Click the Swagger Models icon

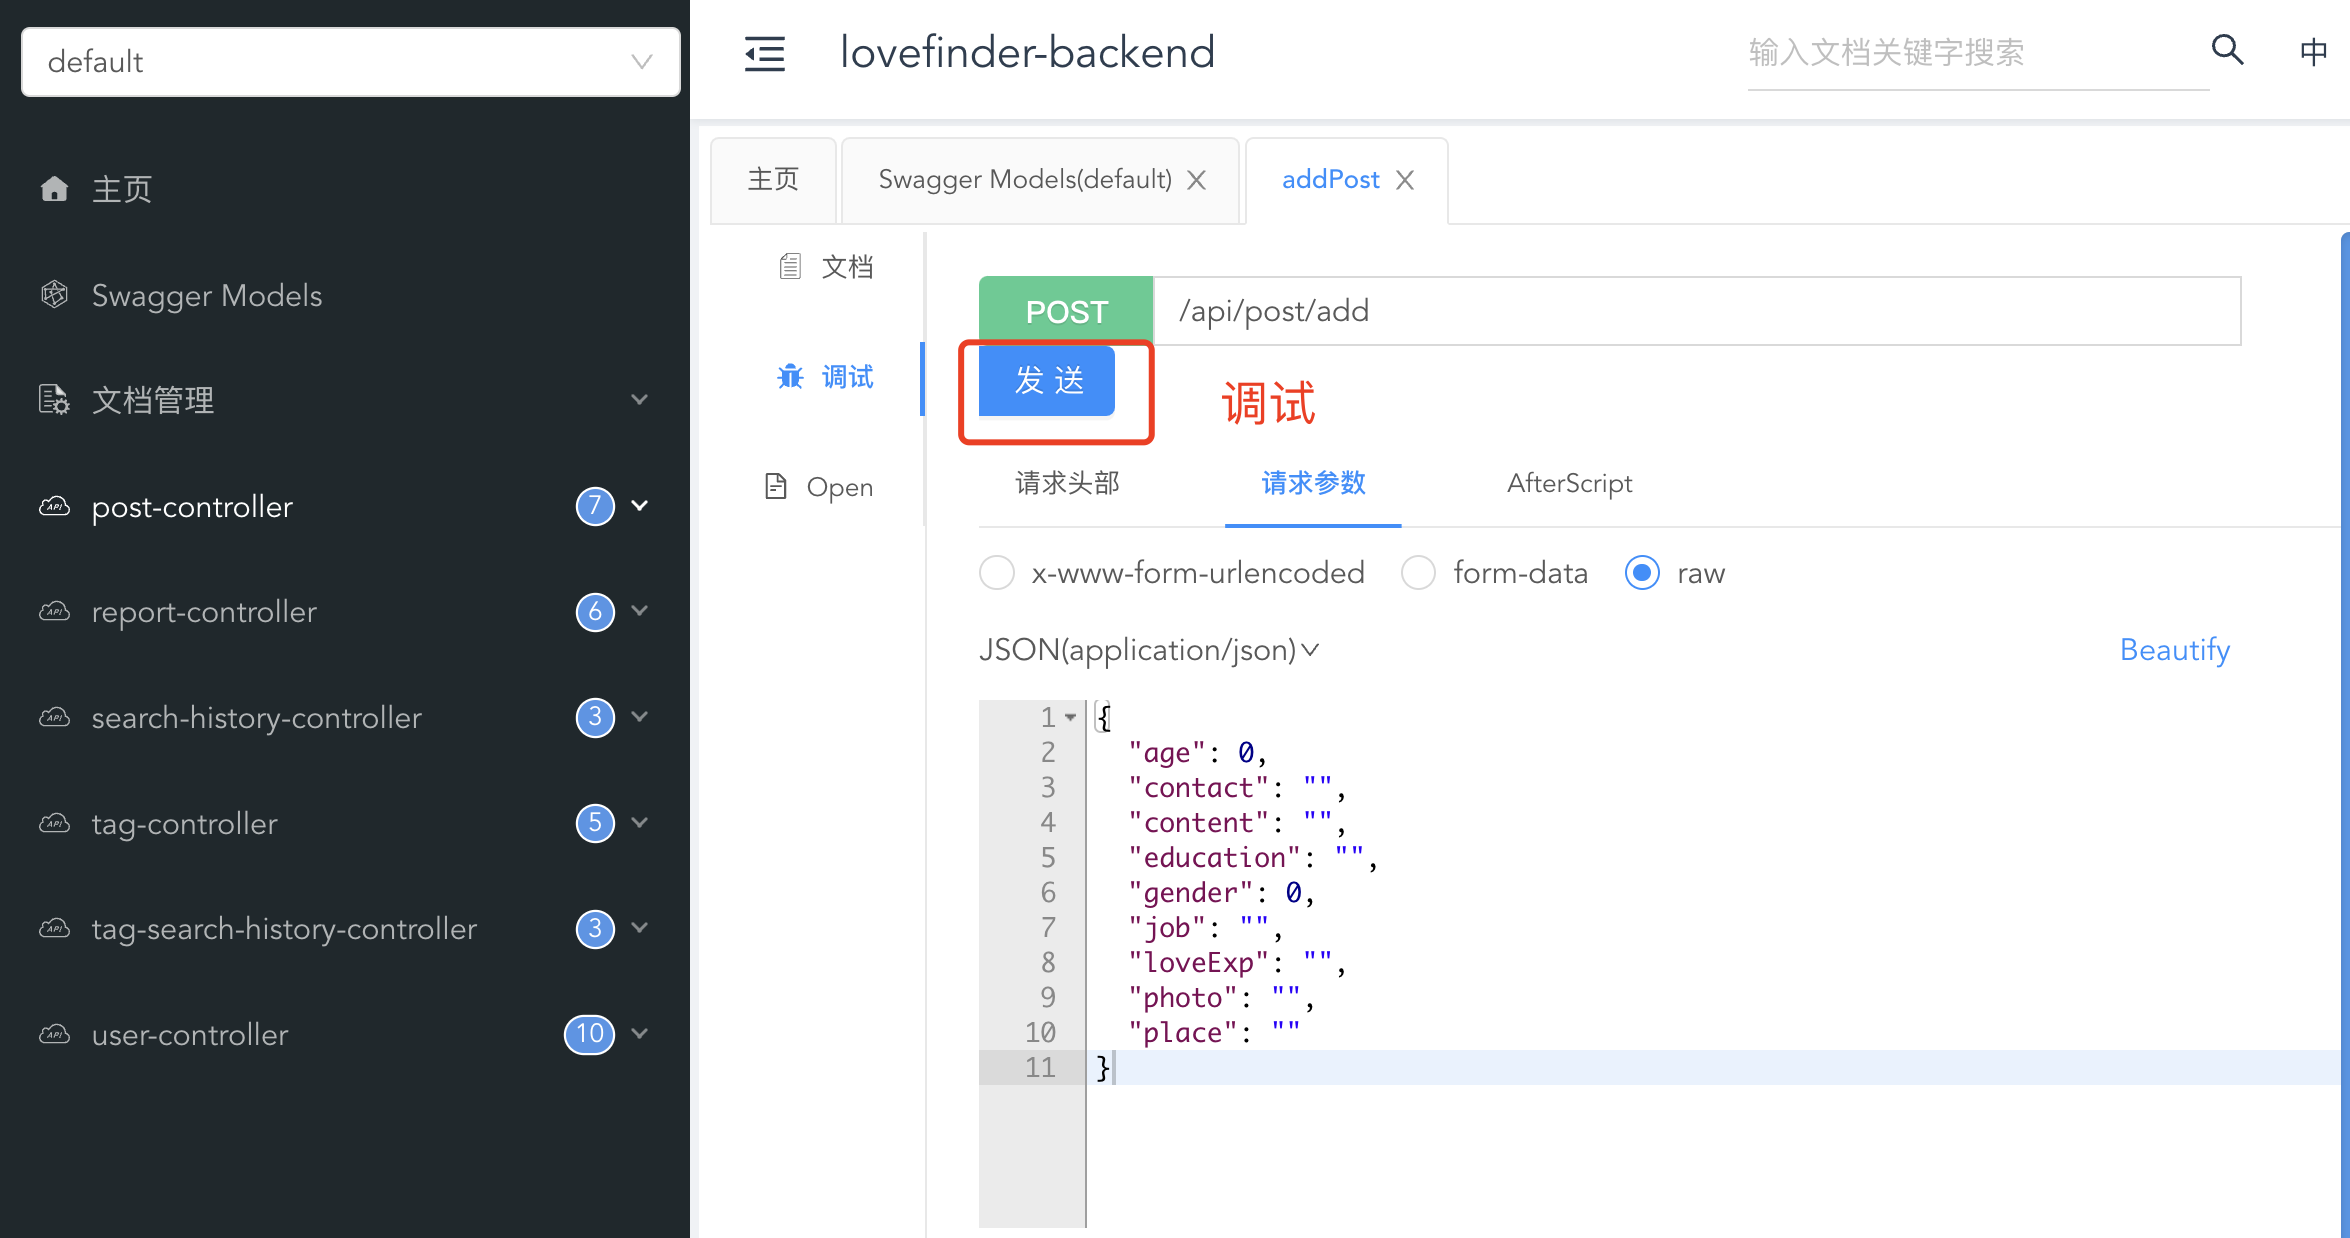54,295
